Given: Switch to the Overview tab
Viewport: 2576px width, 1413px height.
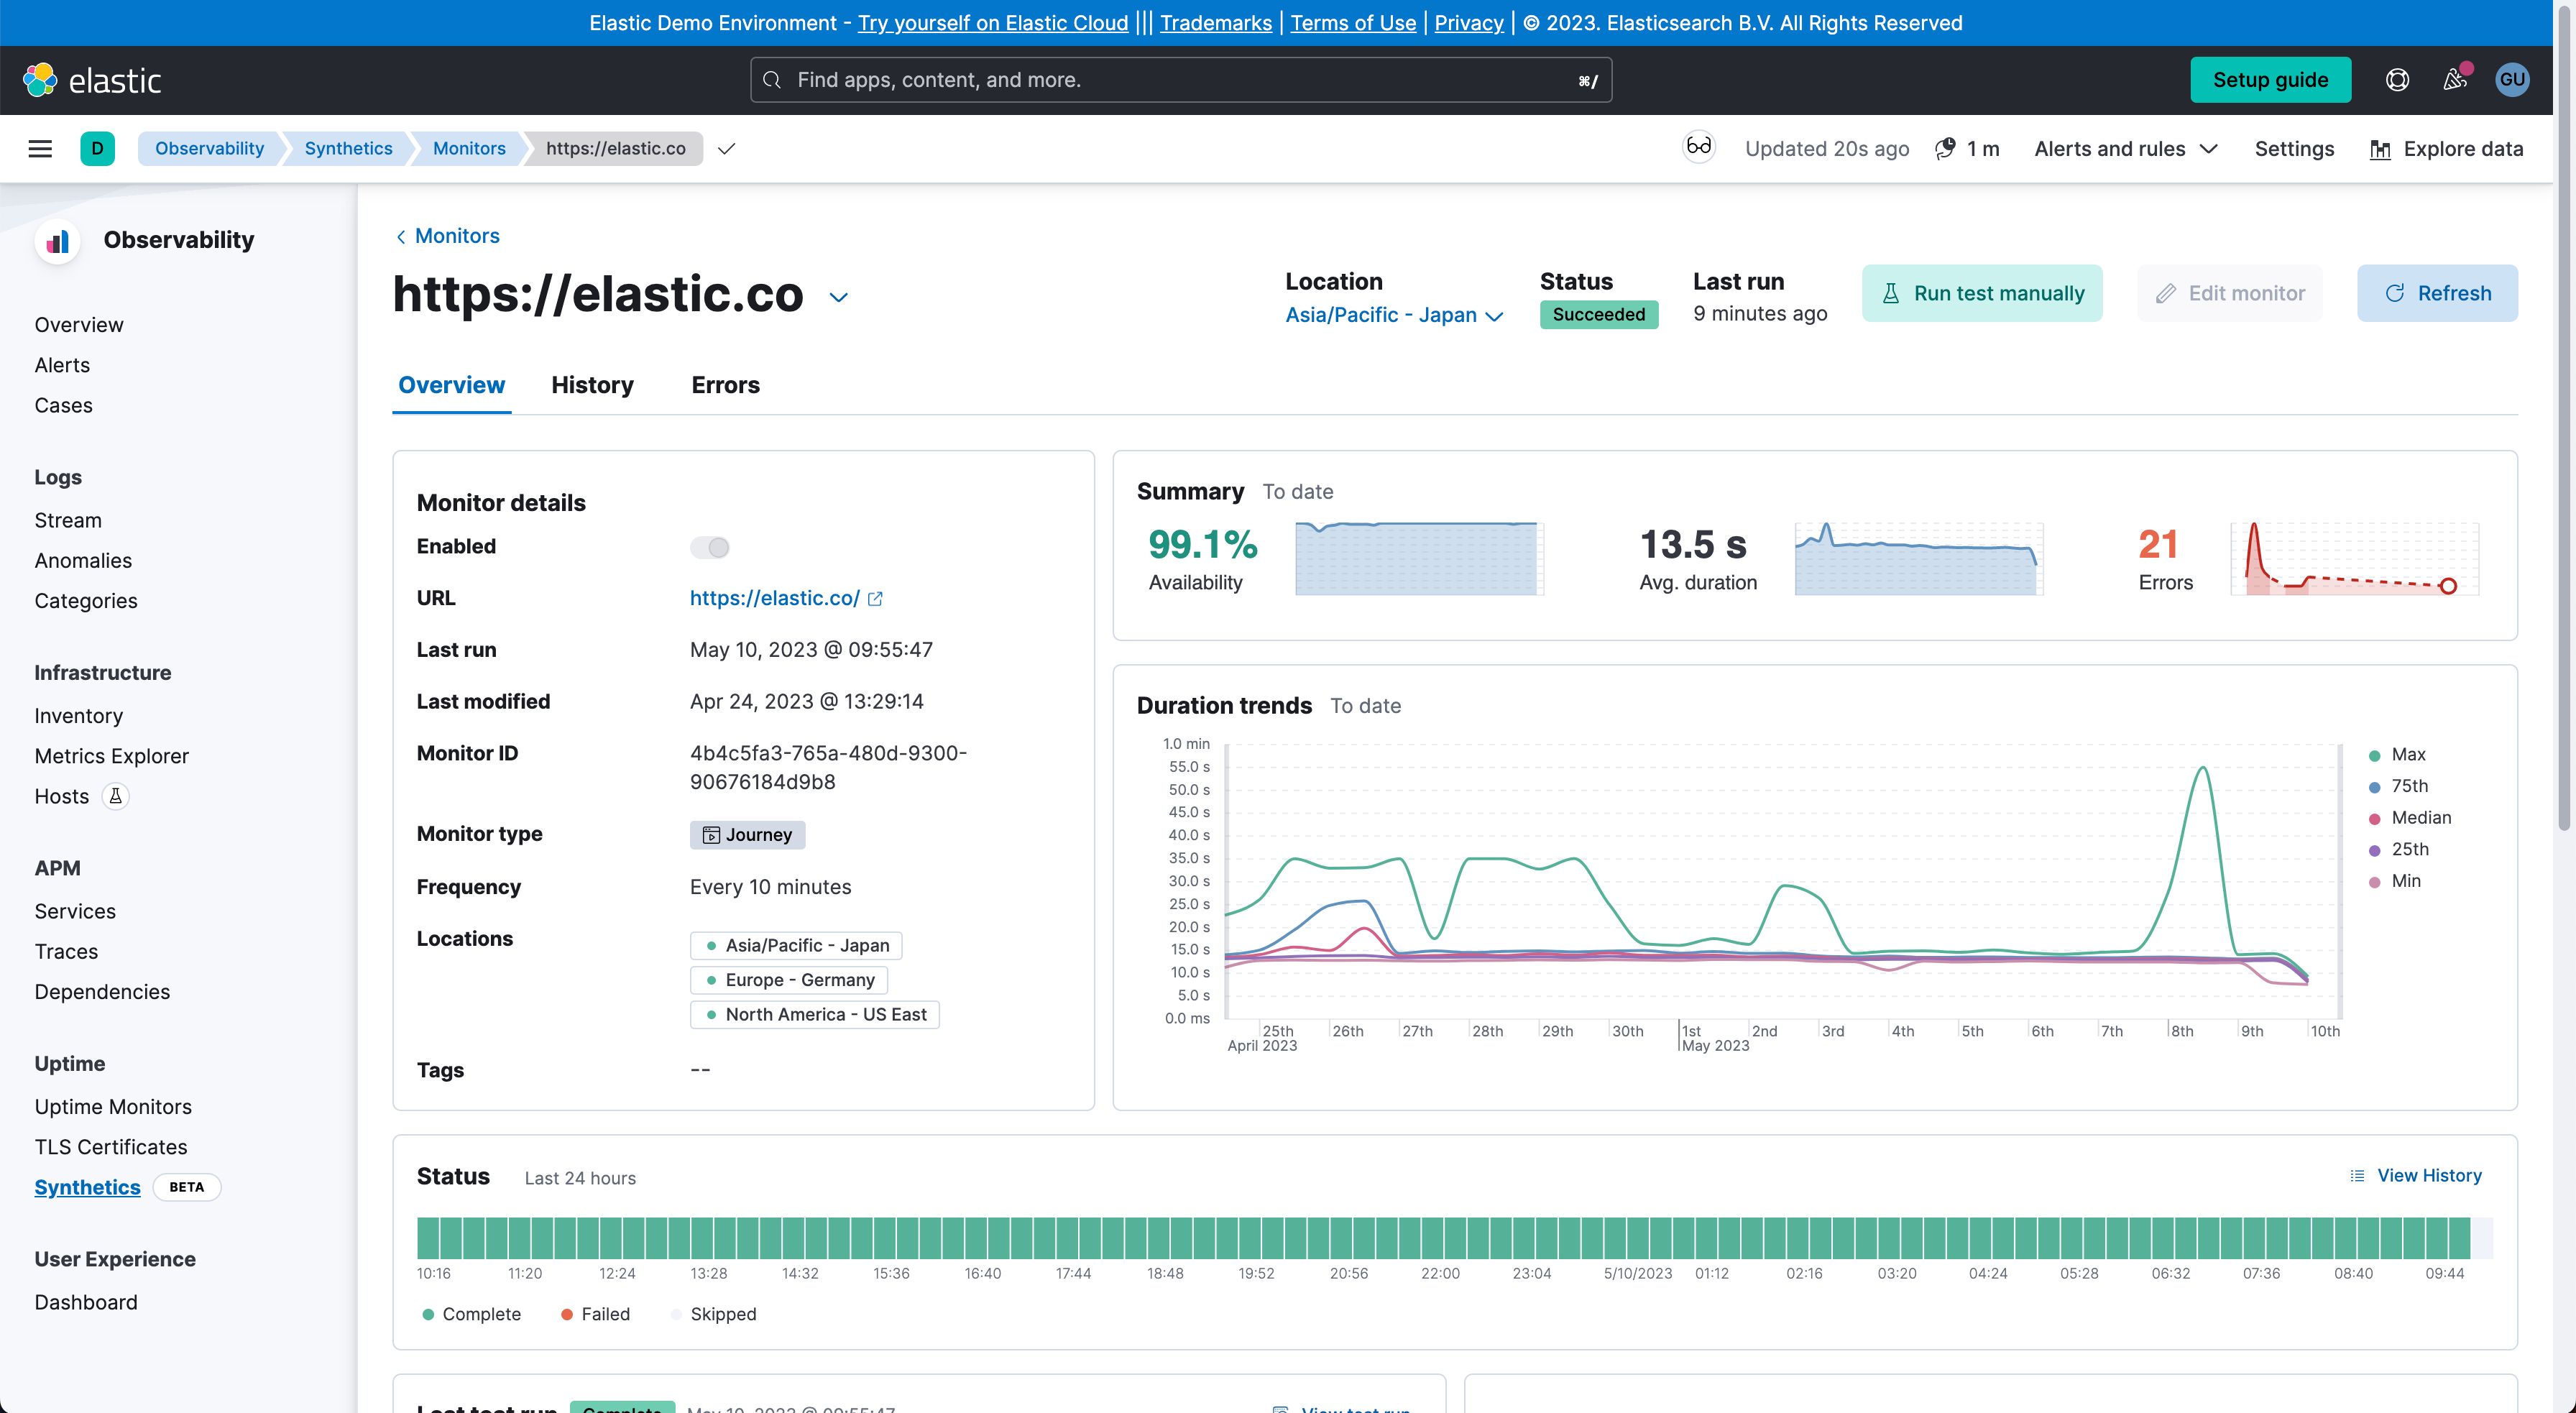Looking at the screenshot, I should tap(451, 385).
